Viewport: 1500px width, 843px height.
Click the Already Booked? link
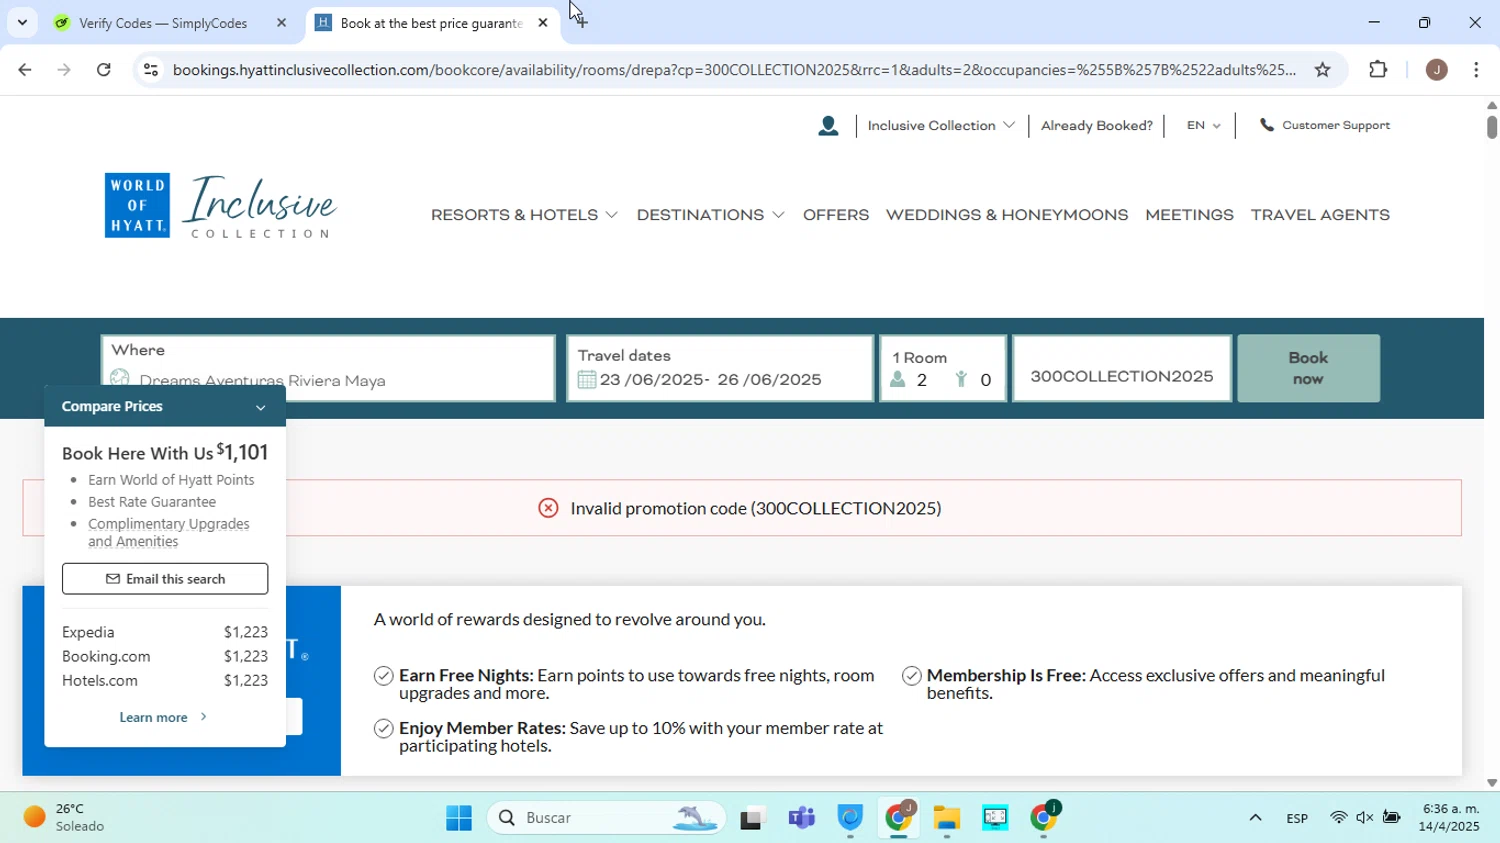click(x=1097, y=126)
